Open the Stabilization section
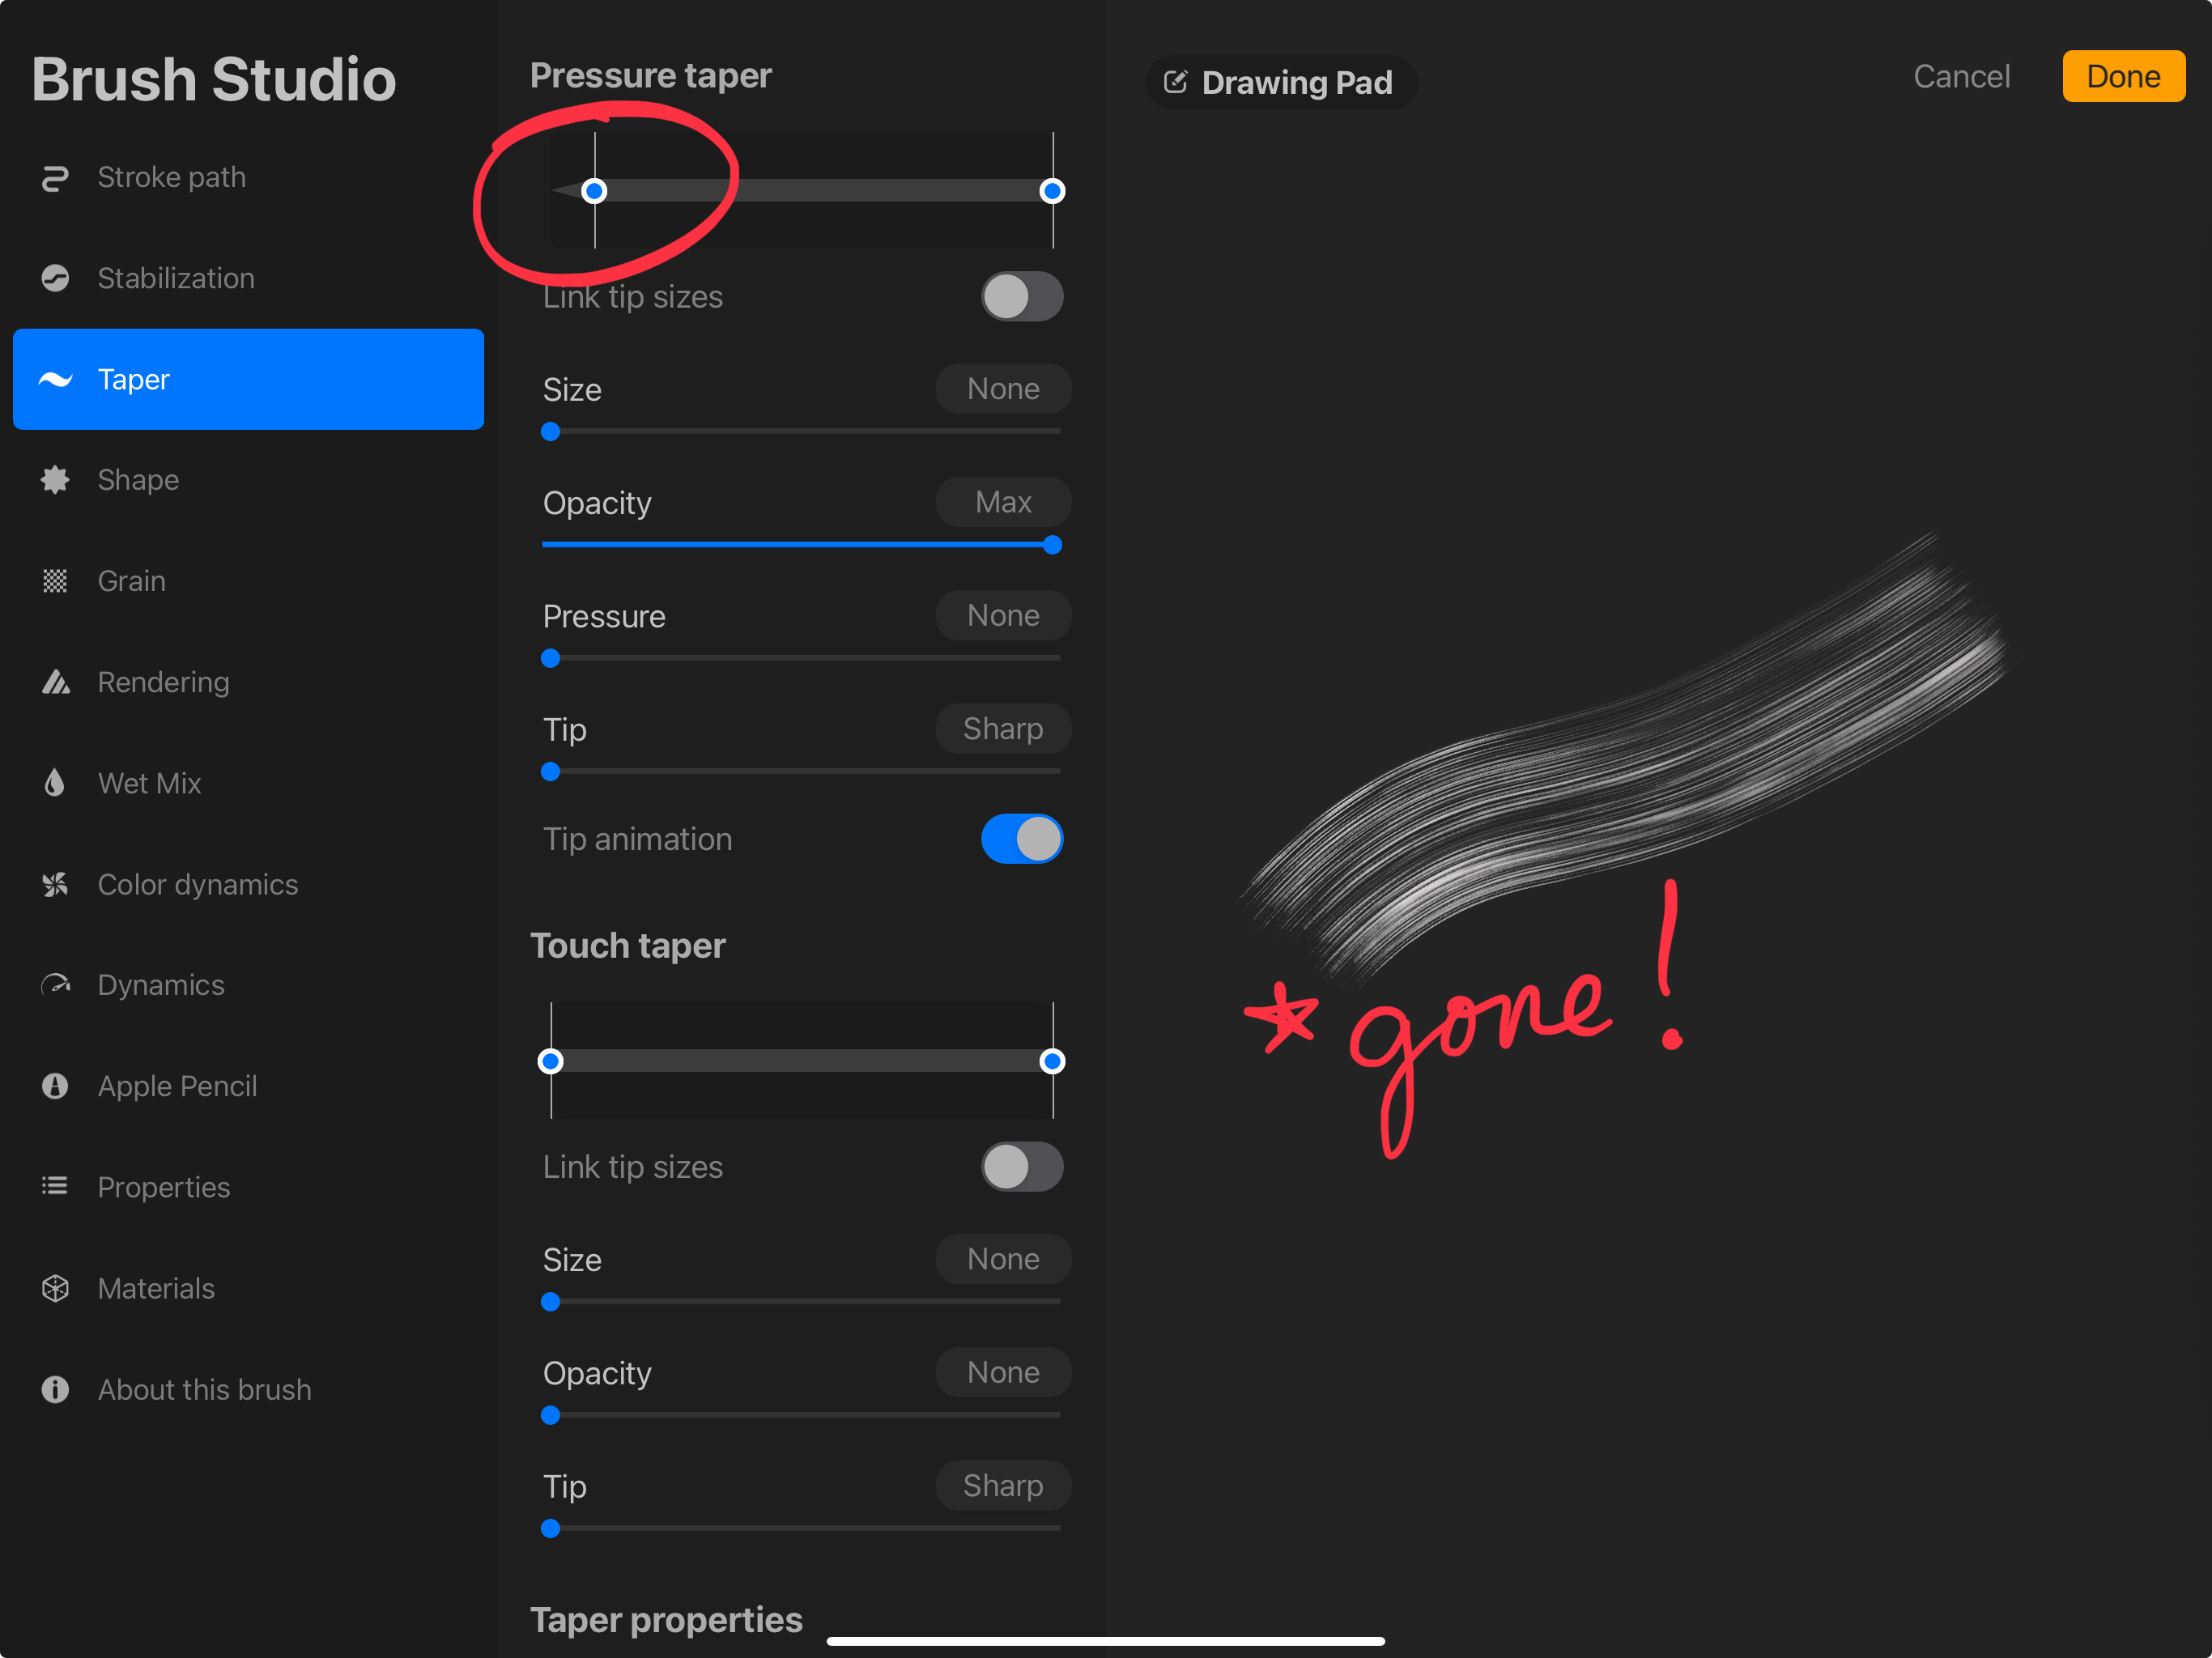This screenshot has width=2212, height=1658. click(x=248, y=278)
